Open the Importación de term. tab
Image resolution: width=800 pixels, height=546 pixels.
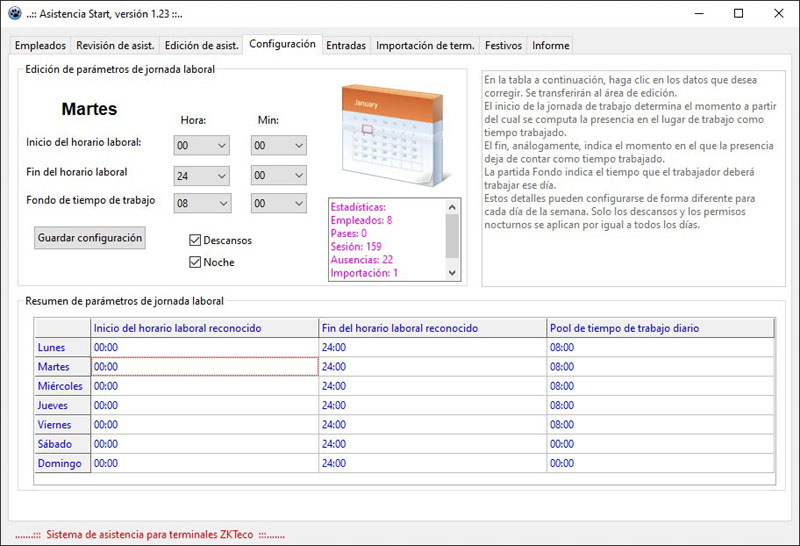(425, 46)
